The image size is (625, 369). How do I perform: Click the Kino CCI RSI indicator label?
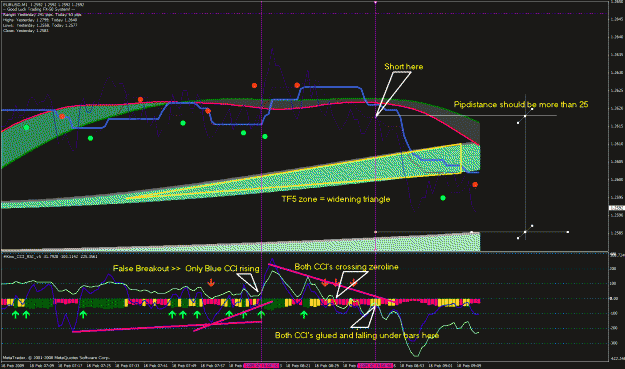coord(50,257)
